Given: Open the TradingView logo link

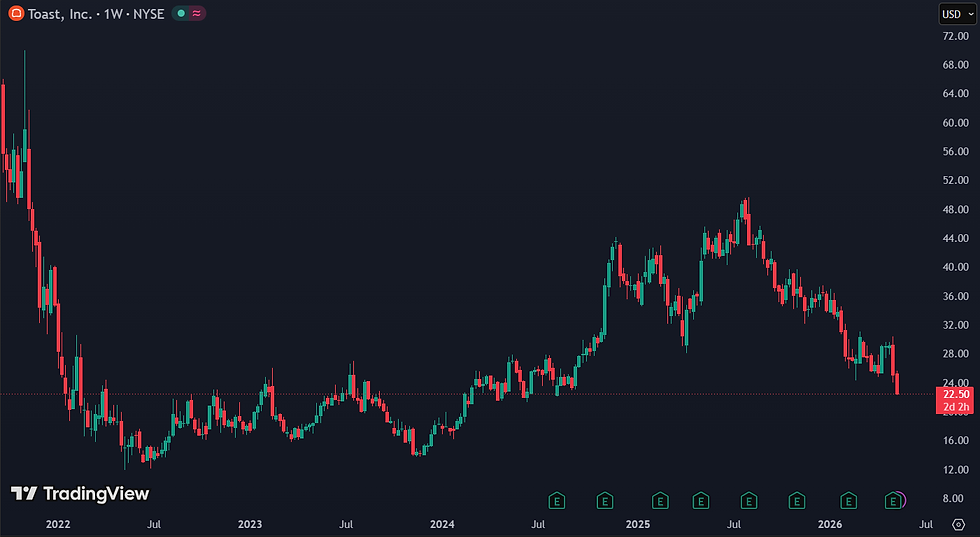Looking at the screenshot, I should (80, 494).
